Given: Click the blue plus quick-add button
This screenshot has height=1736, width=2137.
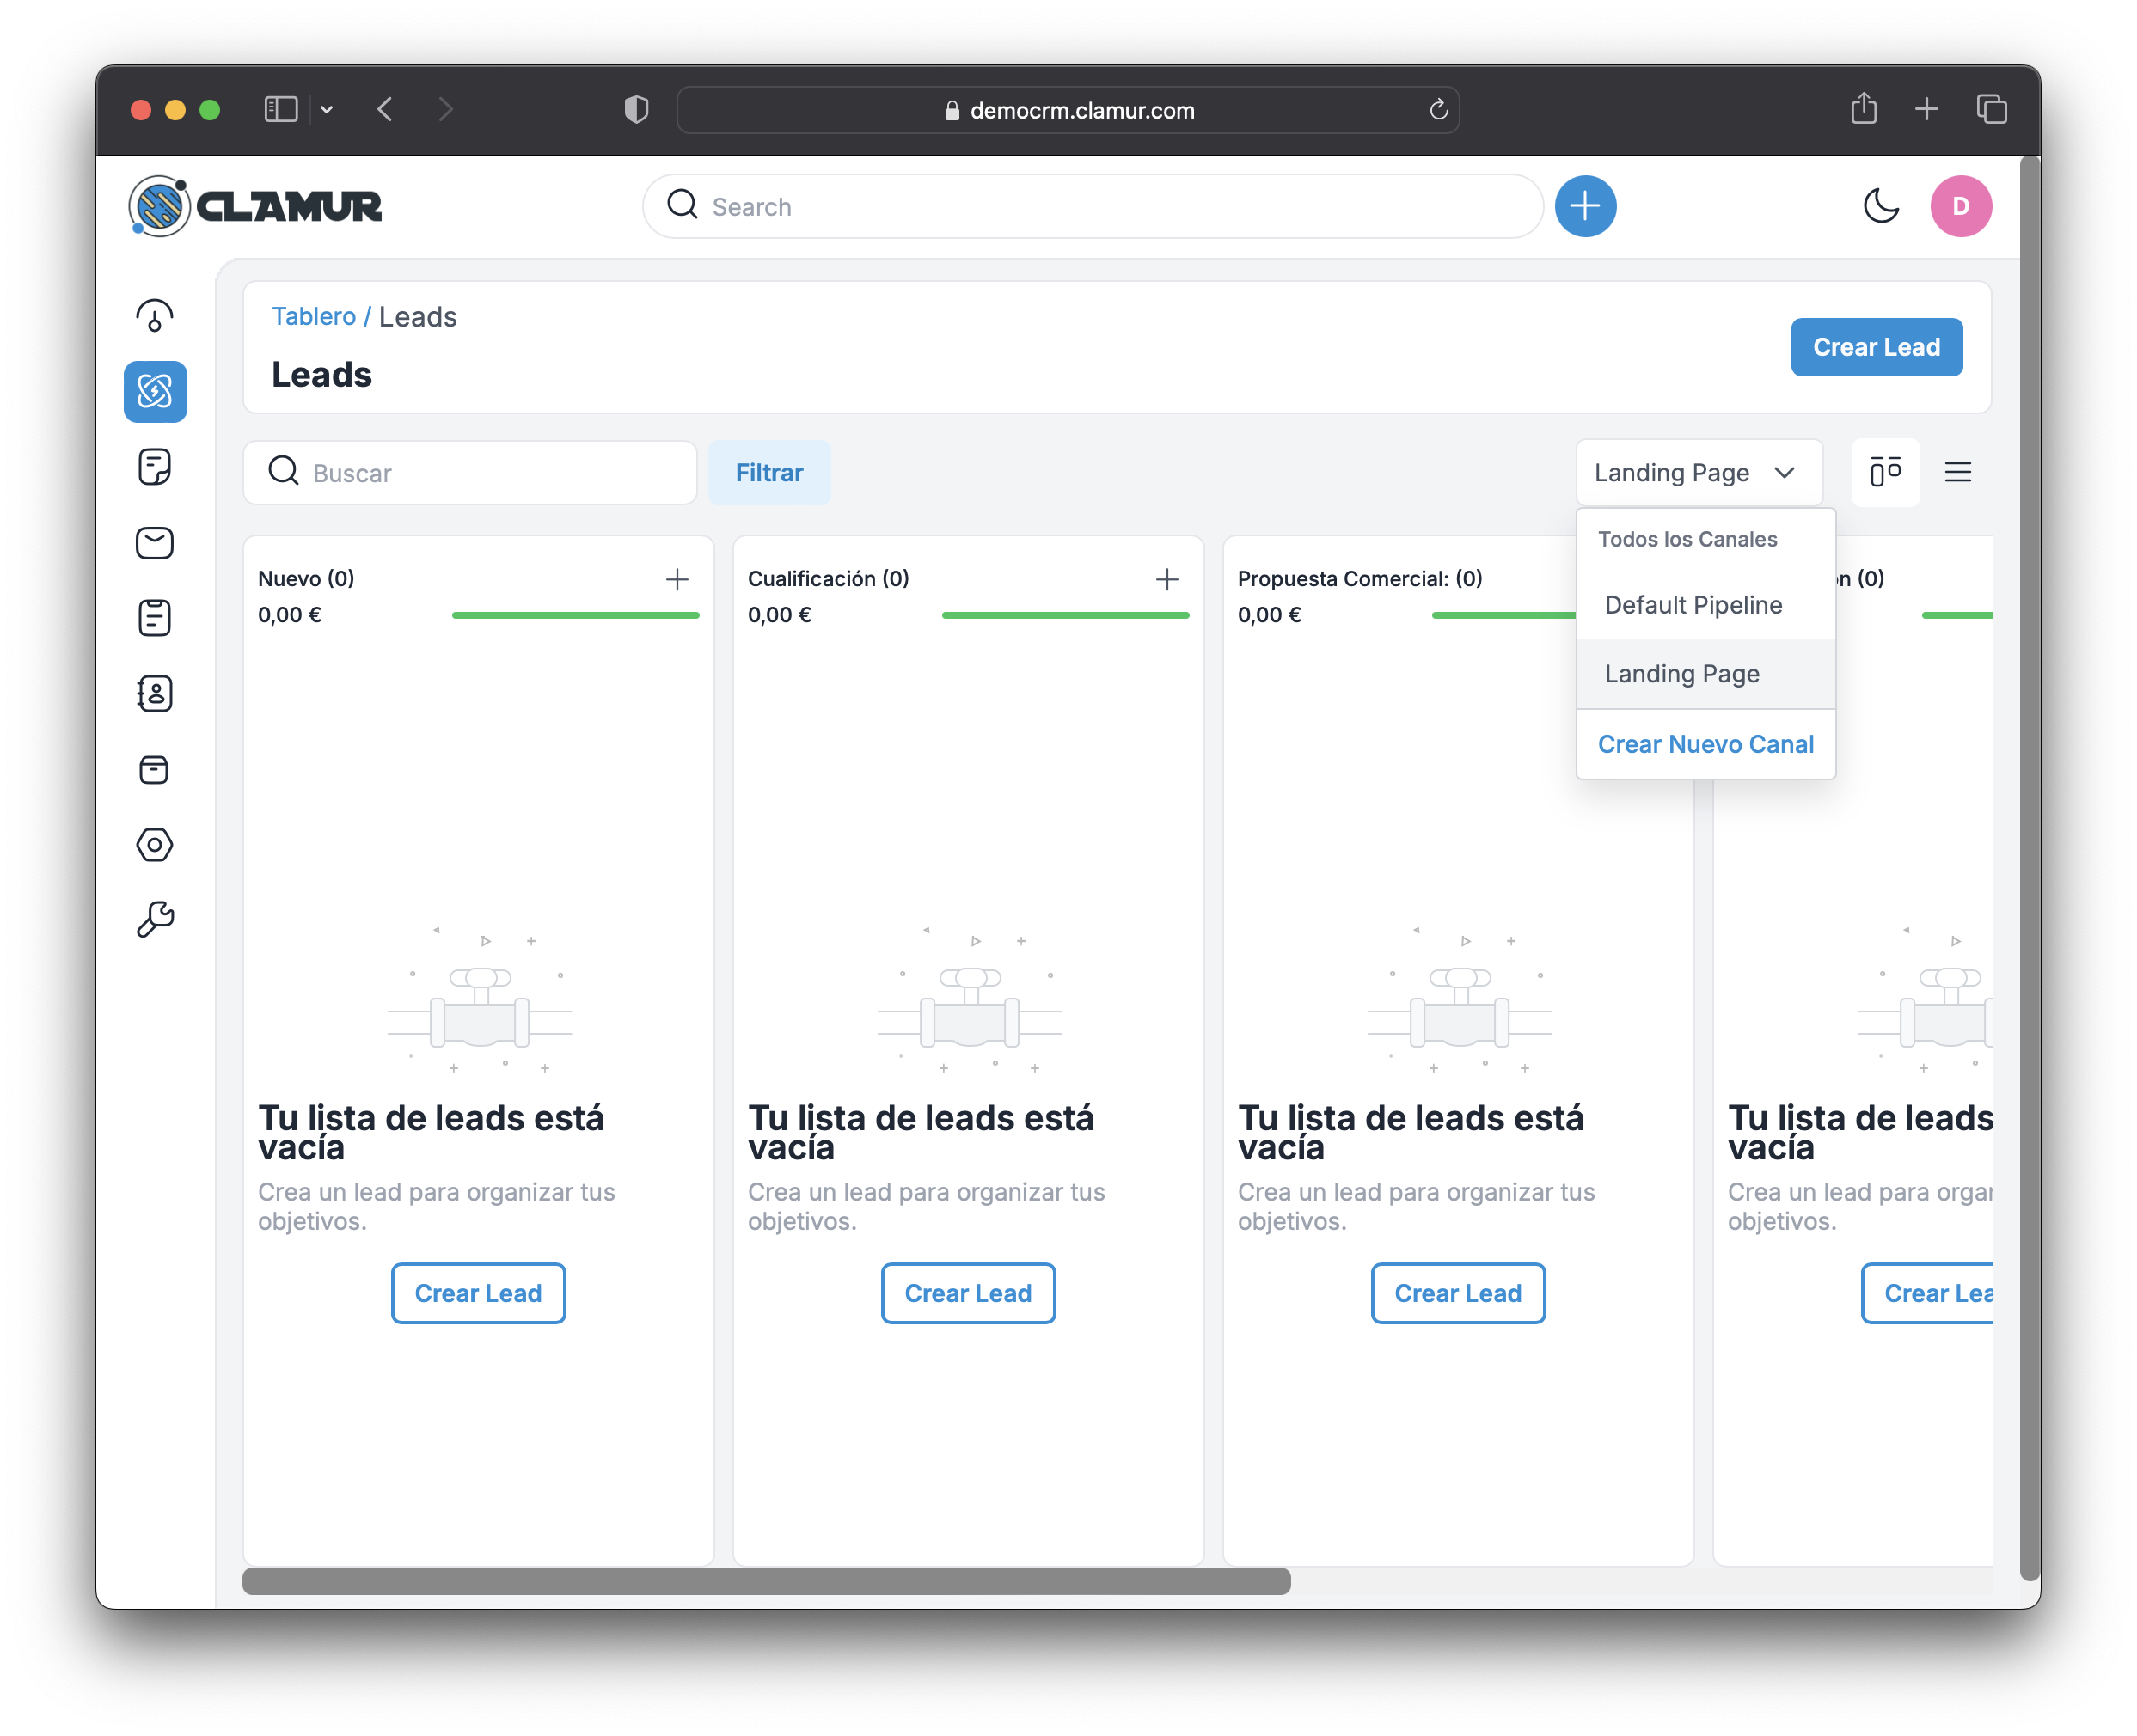Looking at the screenshot, I should [x=1585, y=206].
